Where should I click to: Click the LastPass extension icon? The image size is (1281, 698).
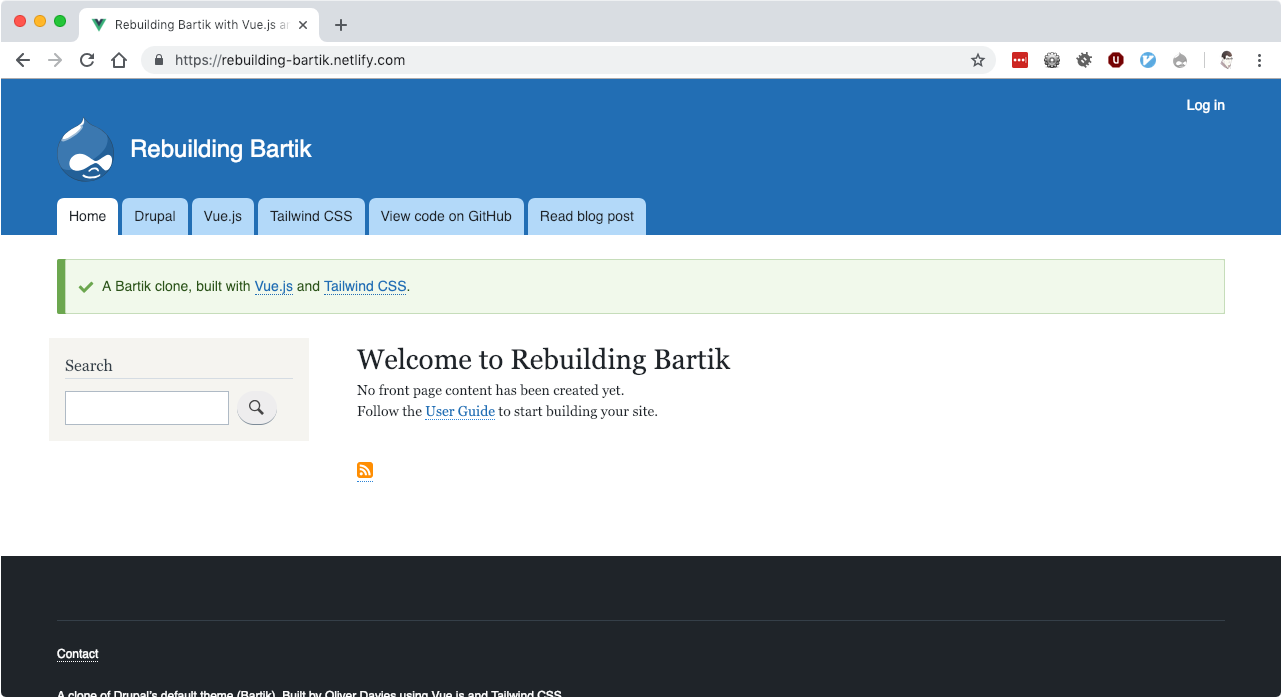[1020, 60]
